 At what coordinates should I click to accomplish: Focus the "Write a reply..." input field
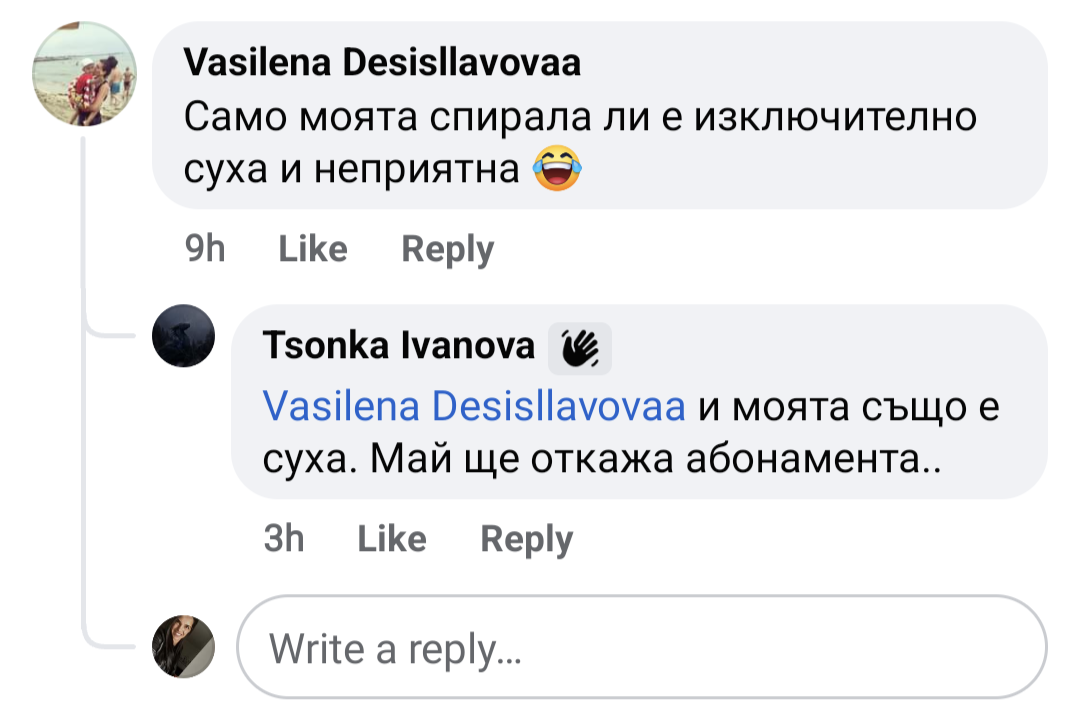640,648
